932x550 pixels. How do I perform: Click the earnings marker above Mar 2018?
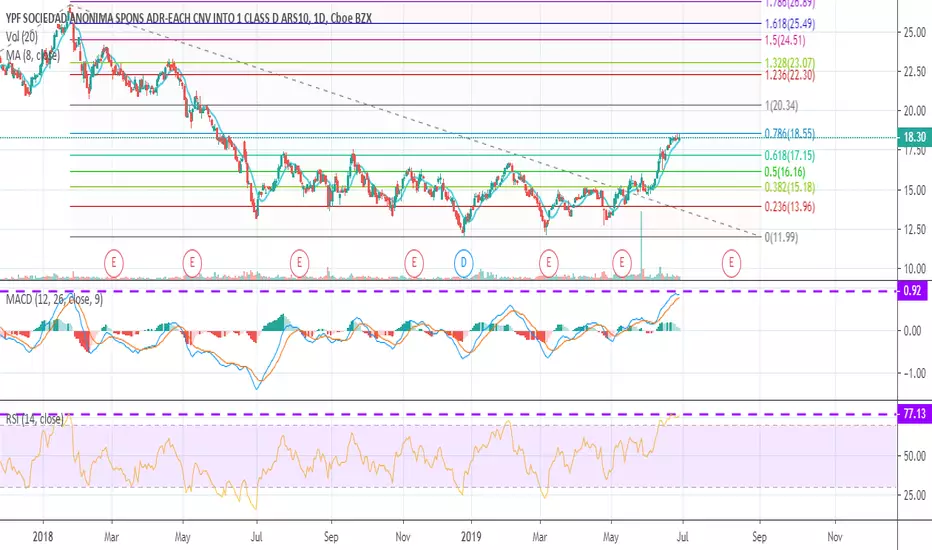click(114, 262)
